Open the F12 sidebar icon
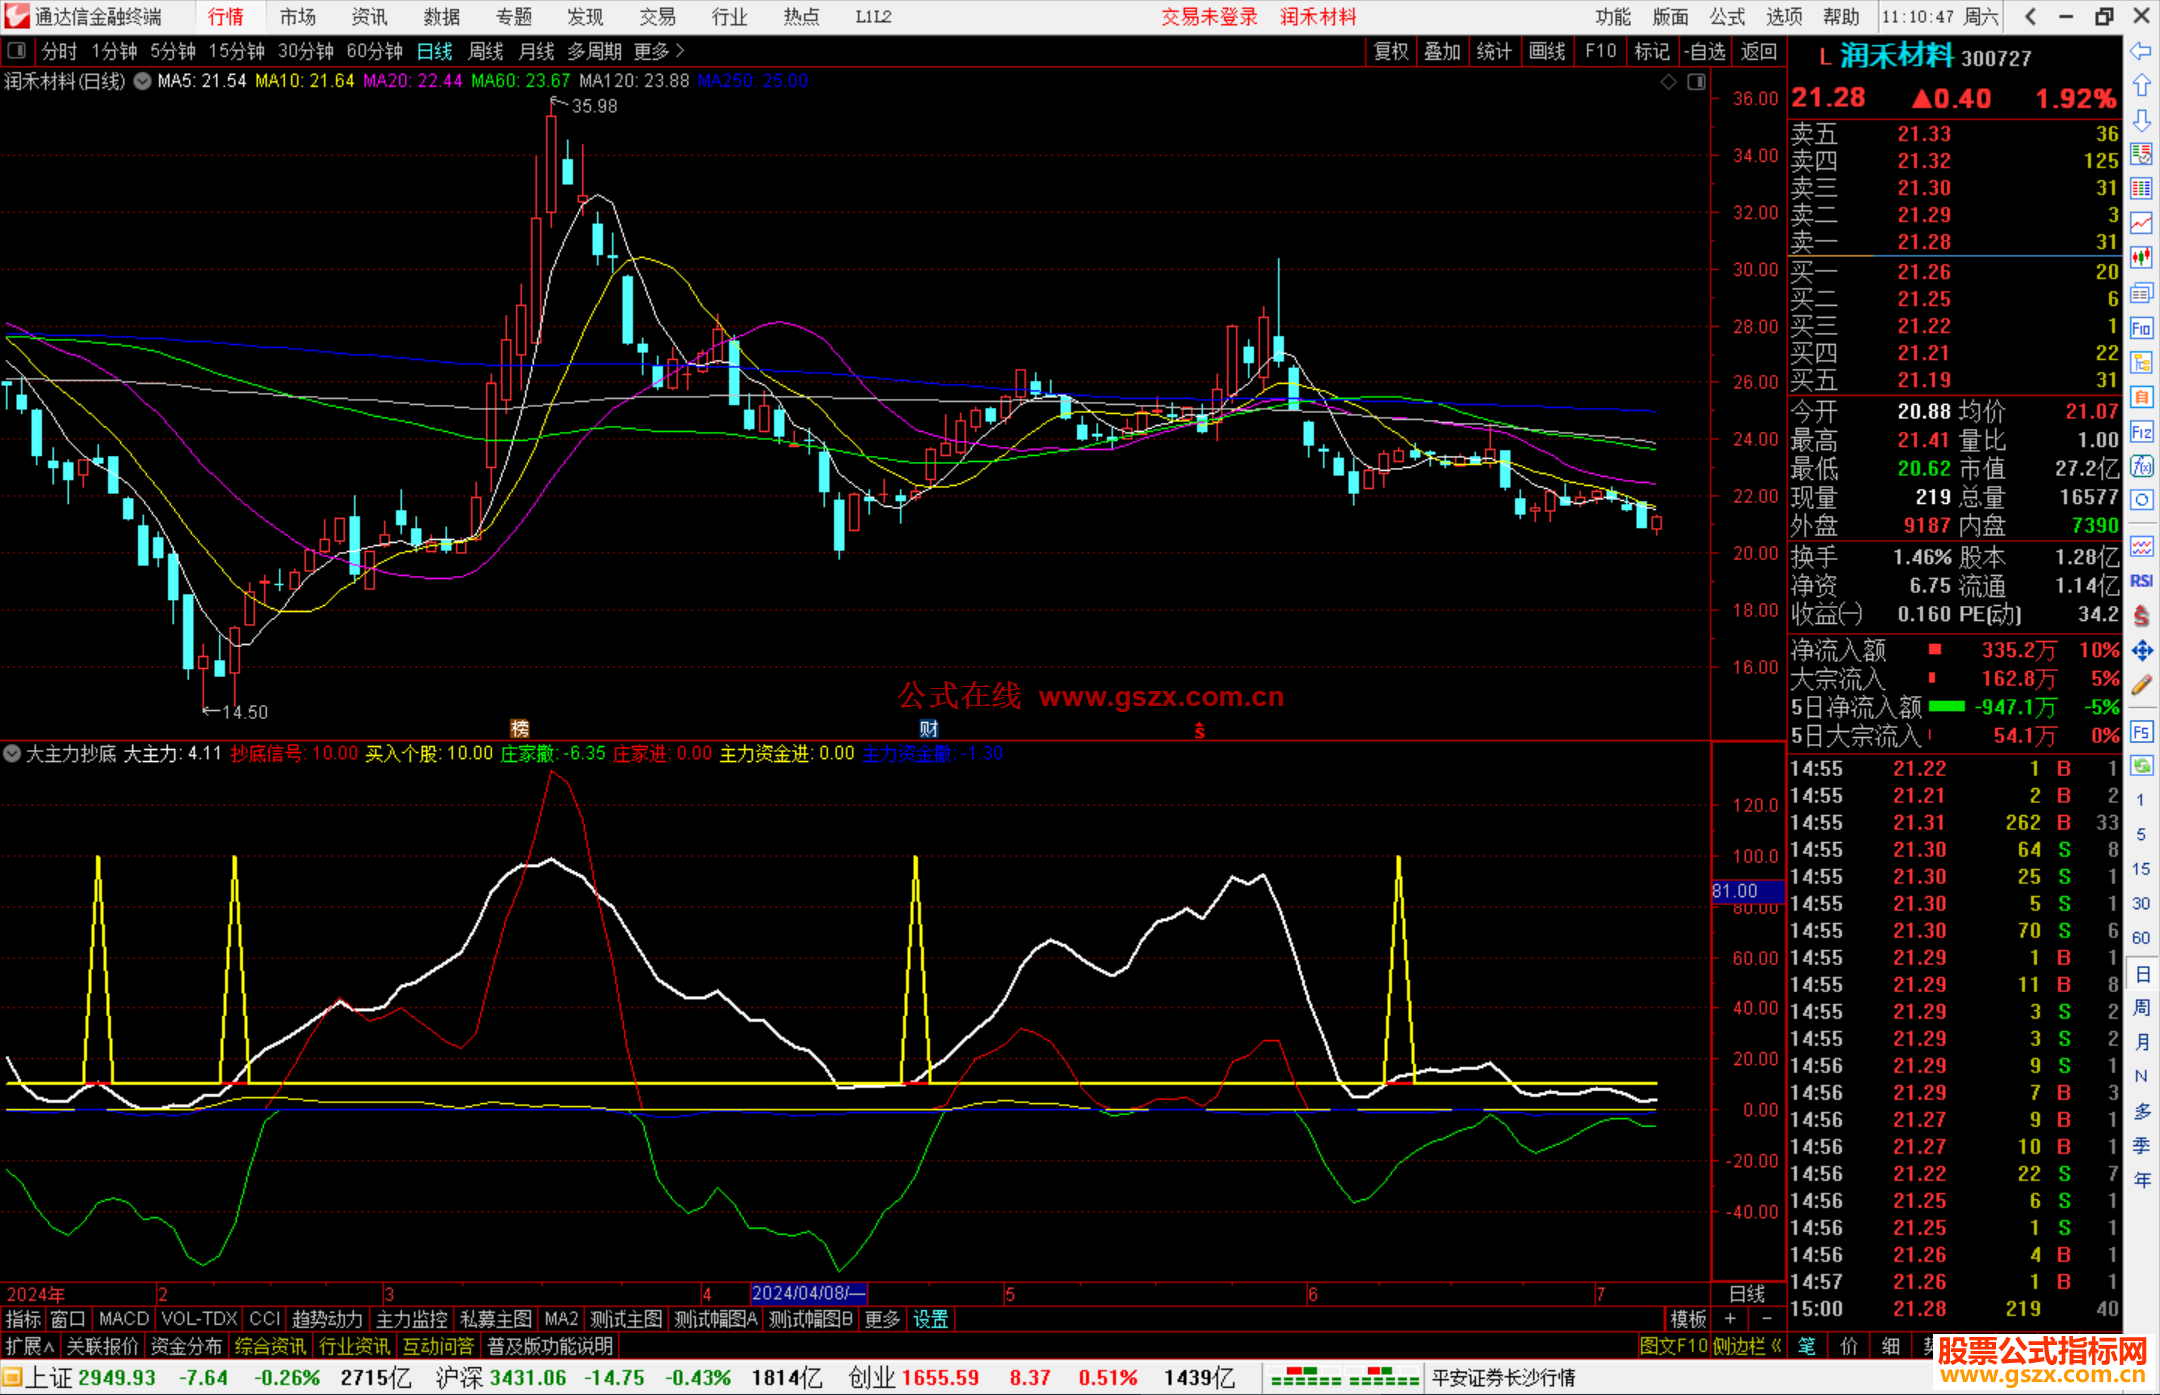This screenshot has height=1395, width=2160. tap(2141, 432)
